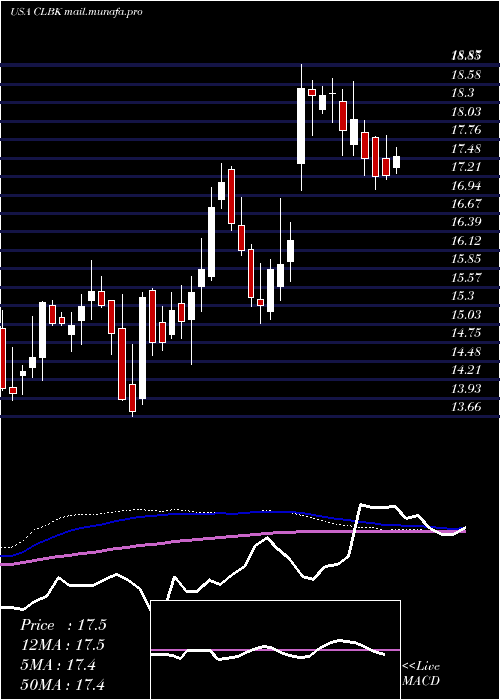The height and width of the screenshot is (700, 500).
Task: Click the 'USA CLBK mail.munafa.pro' title text
Action: click(x=76, y=12)
